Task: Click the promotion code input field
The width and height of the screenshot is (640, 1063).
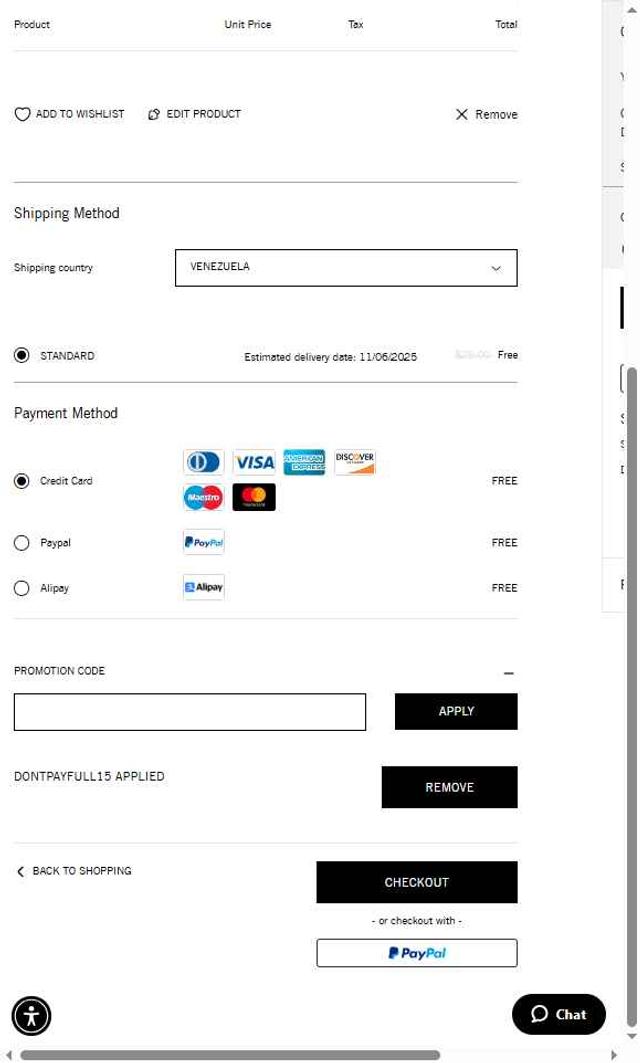Action: point(190,712)
